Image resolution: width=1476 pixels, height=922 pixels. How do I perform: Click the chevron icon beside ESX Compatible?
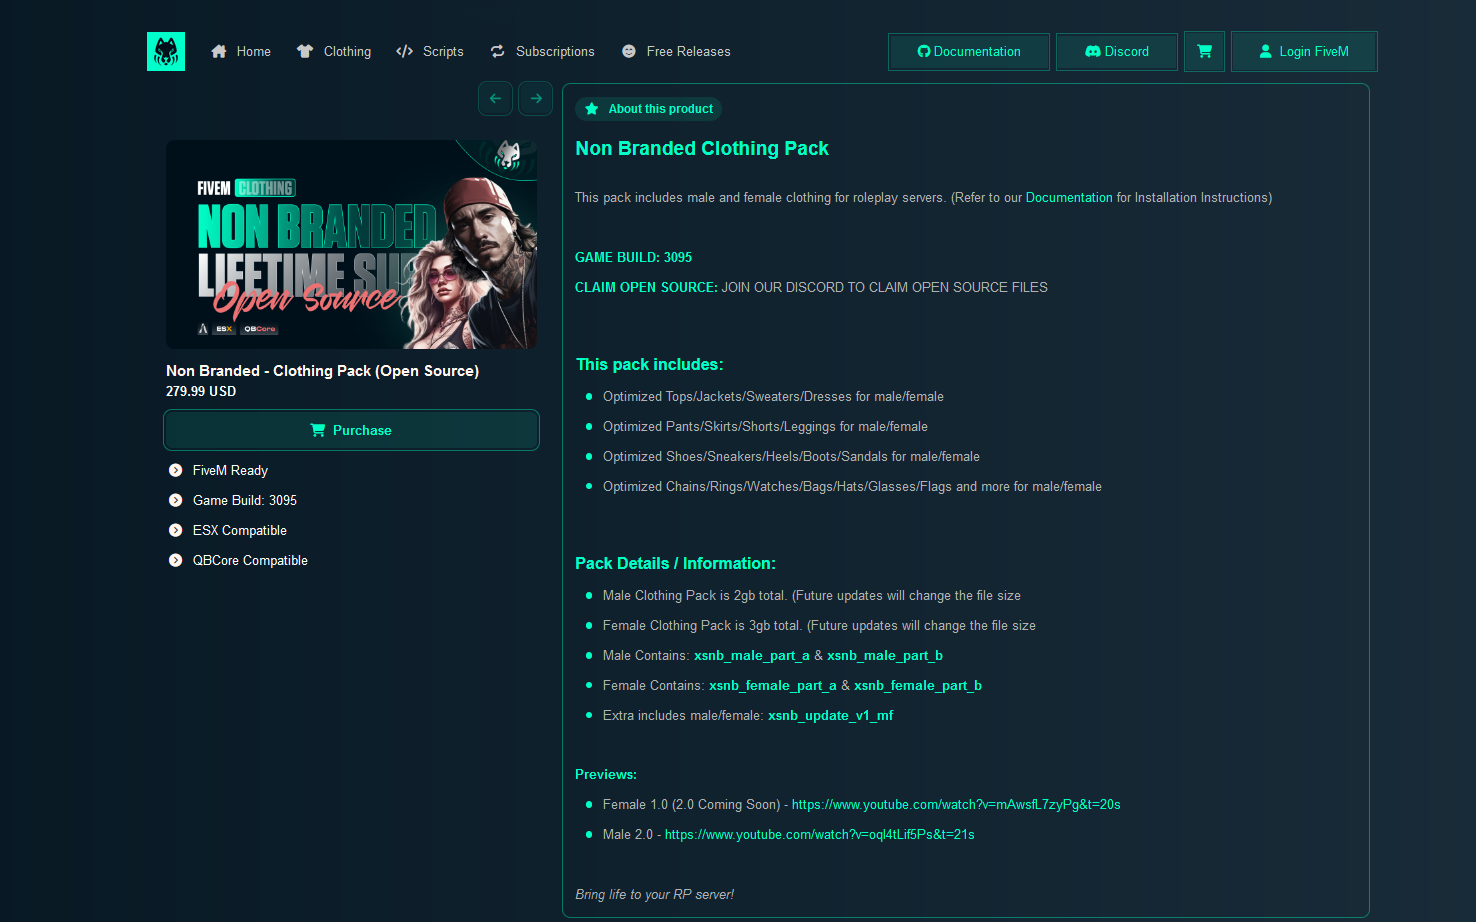[176, 530]
